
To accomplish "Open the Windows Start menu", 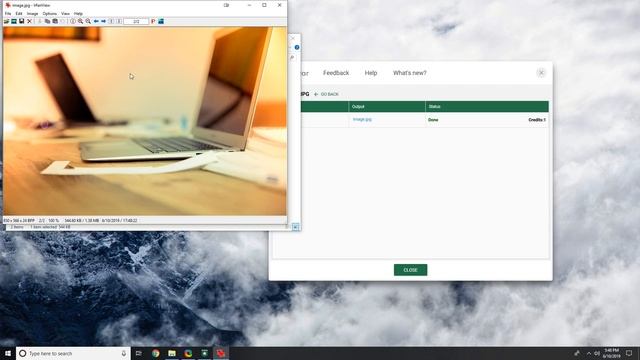I will pos(8,353).
